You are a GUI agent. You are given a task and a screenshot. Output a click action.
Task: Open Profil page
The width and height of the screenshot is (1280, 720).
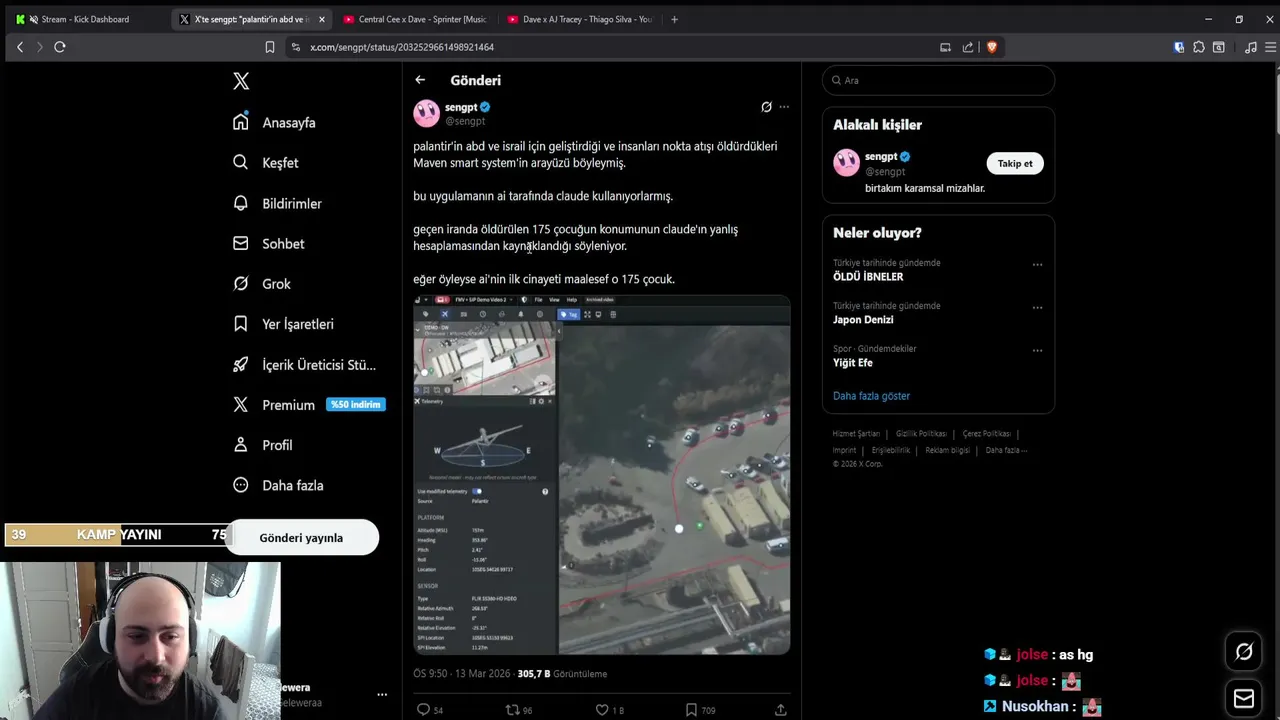[263, 445]
